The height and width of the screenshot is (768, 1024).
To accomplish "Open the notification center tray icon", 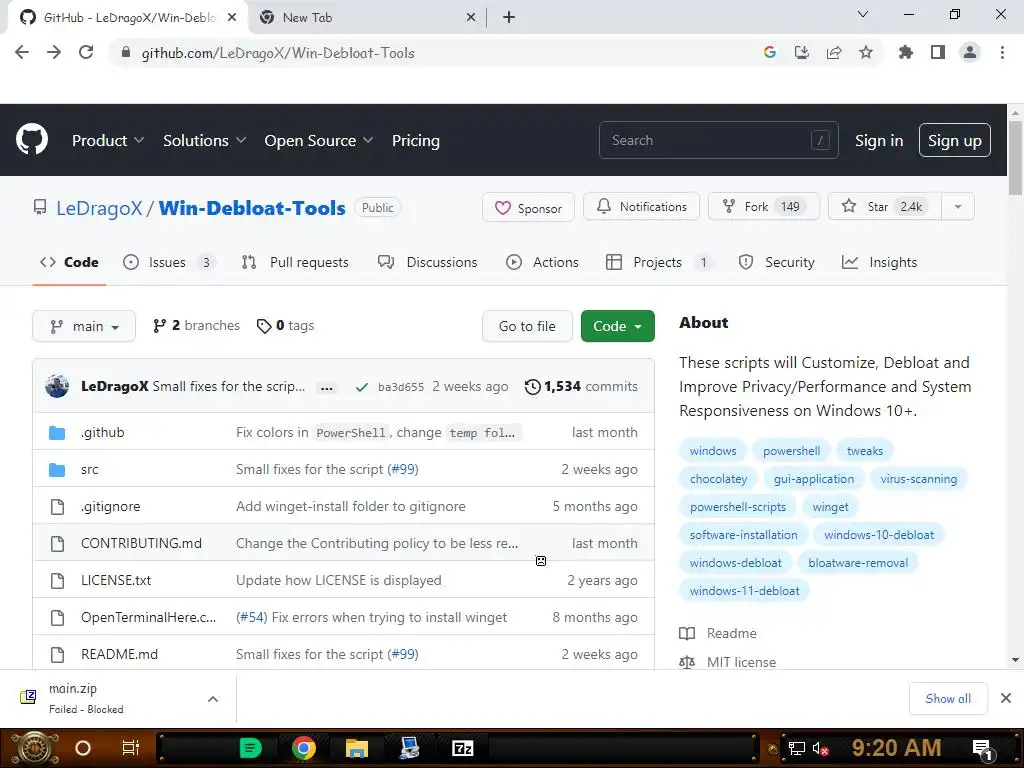I will (x=982, y=748).
